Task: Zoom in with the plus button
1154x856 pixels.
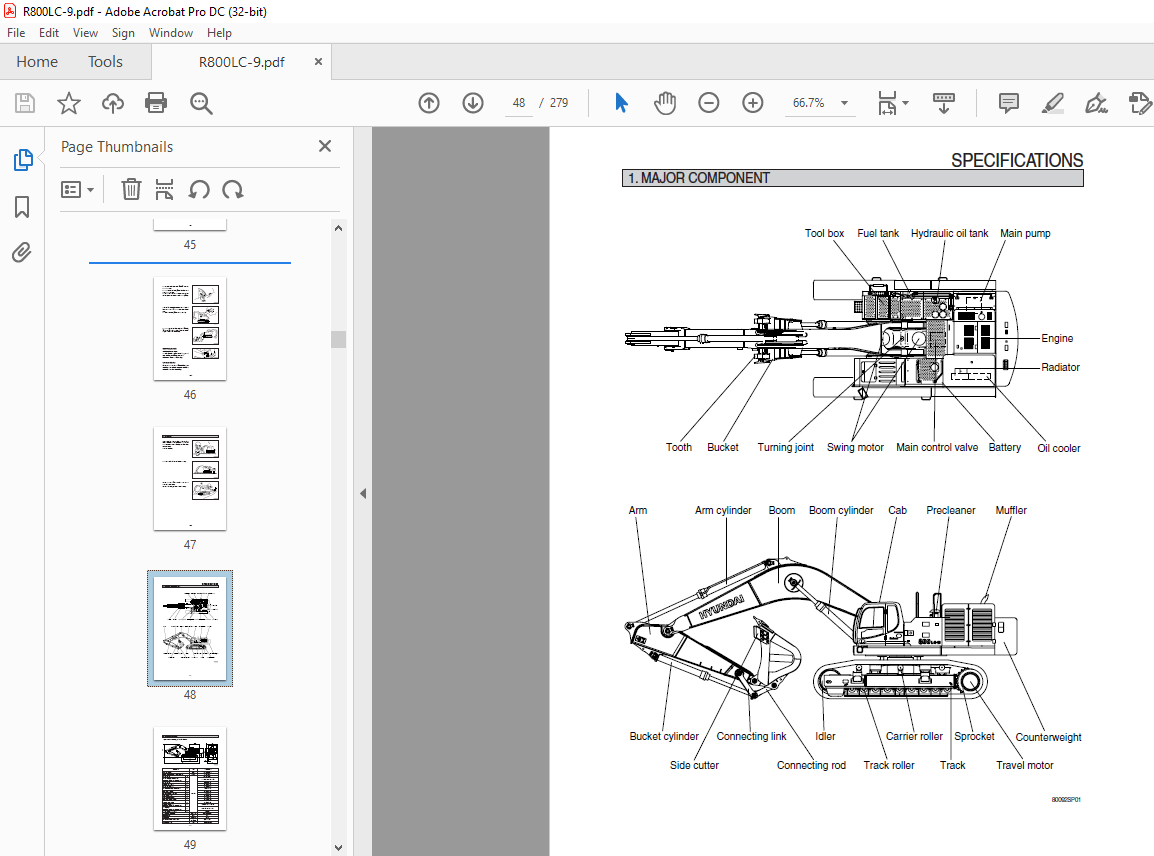Action: pyautogui.click(x=752, y=103)
